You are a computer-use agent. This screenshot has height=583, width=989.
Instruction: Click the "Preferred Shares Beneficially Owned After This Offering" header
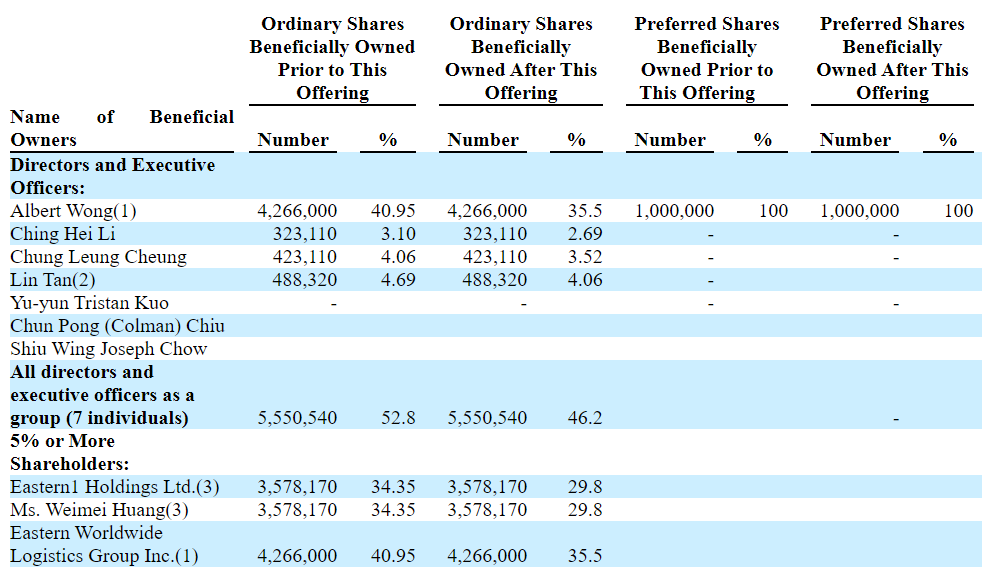(892, 58)
